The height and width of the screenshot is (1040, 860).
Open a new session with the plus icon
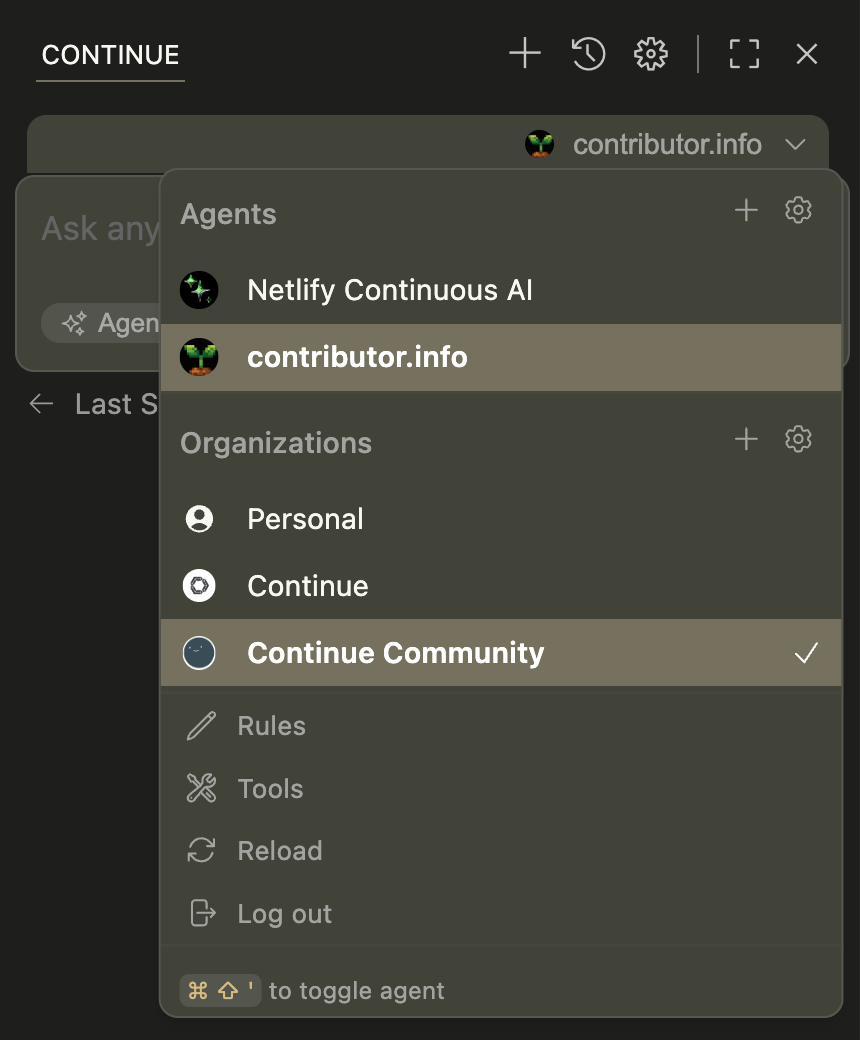pos(524,54)
